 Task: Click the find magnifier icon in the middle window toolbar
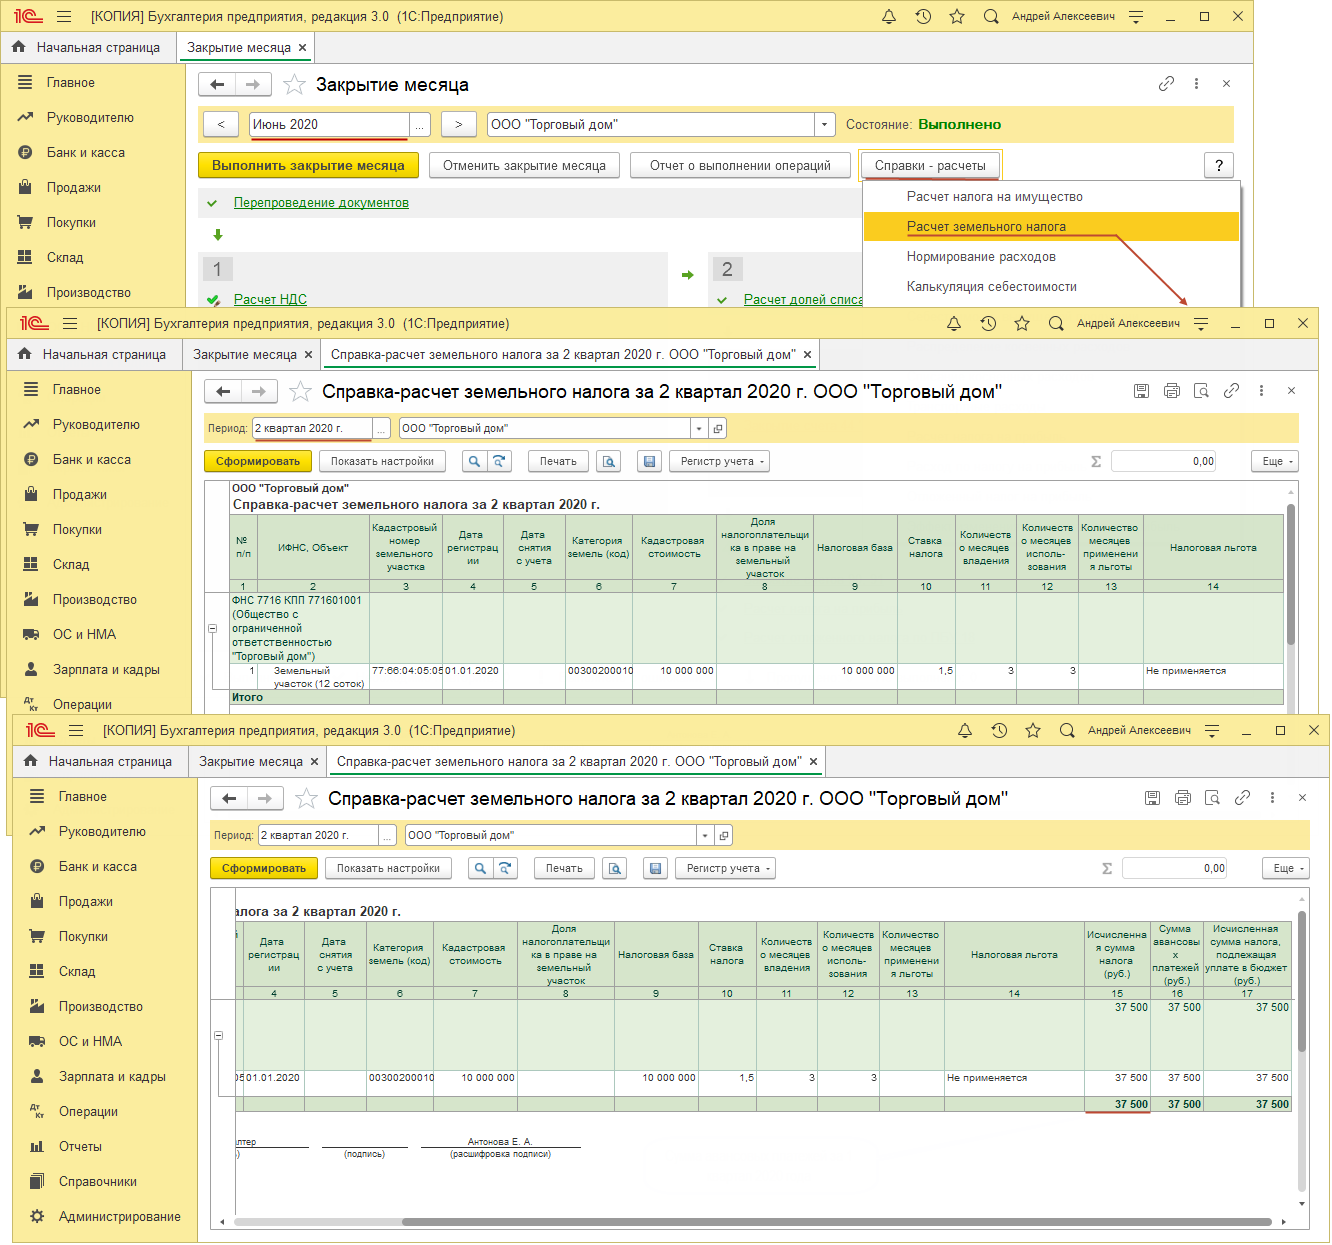point(475,462)
